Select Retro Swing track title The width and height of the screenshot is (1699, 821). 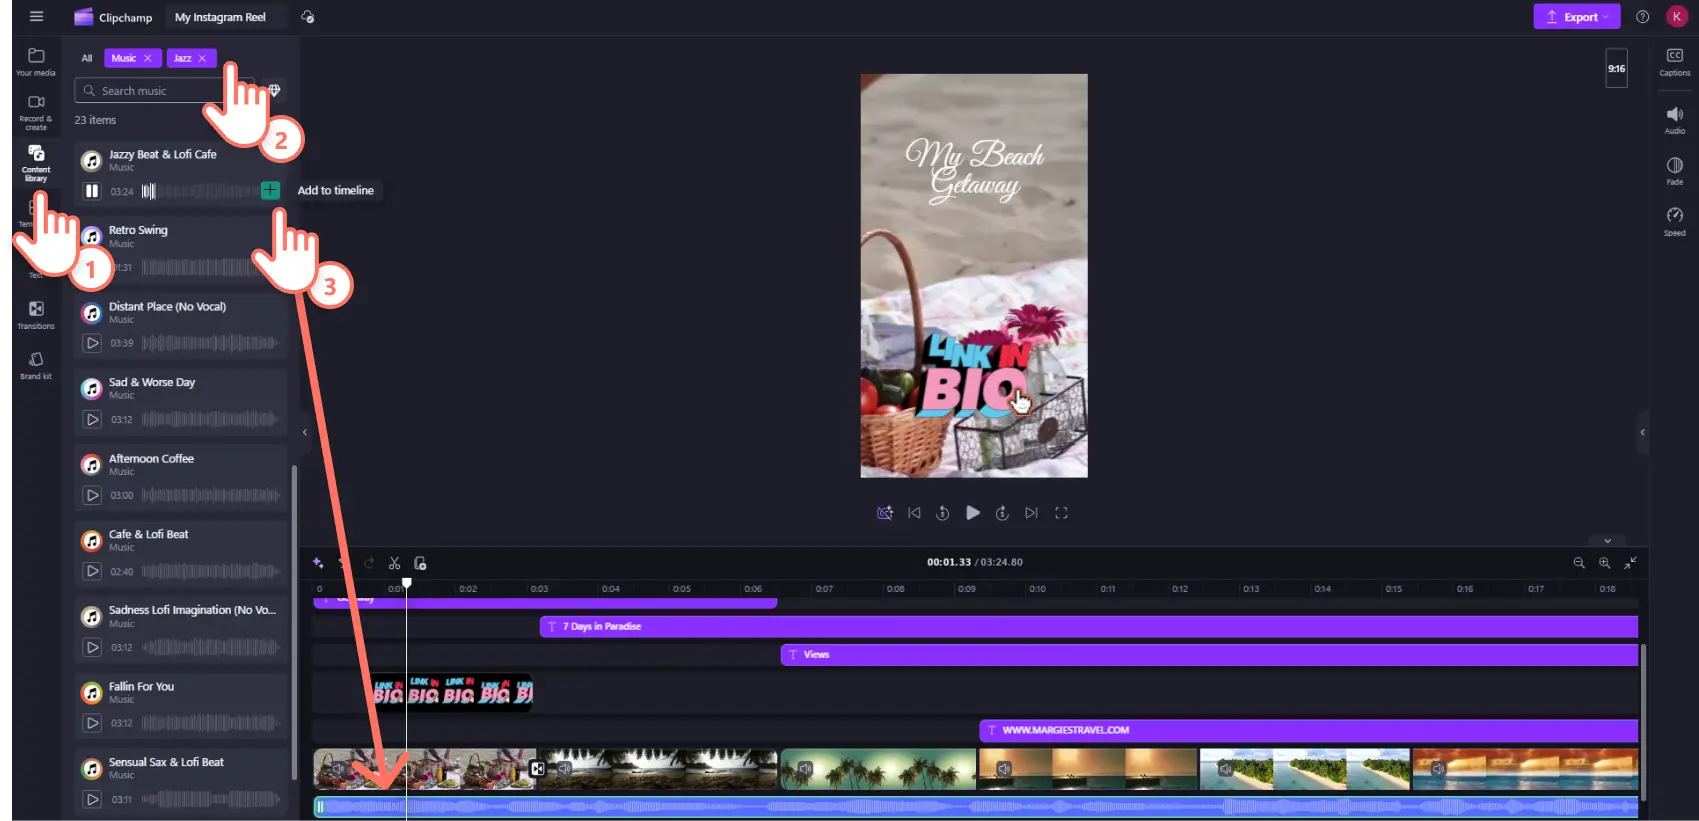(x=138, y=230)
